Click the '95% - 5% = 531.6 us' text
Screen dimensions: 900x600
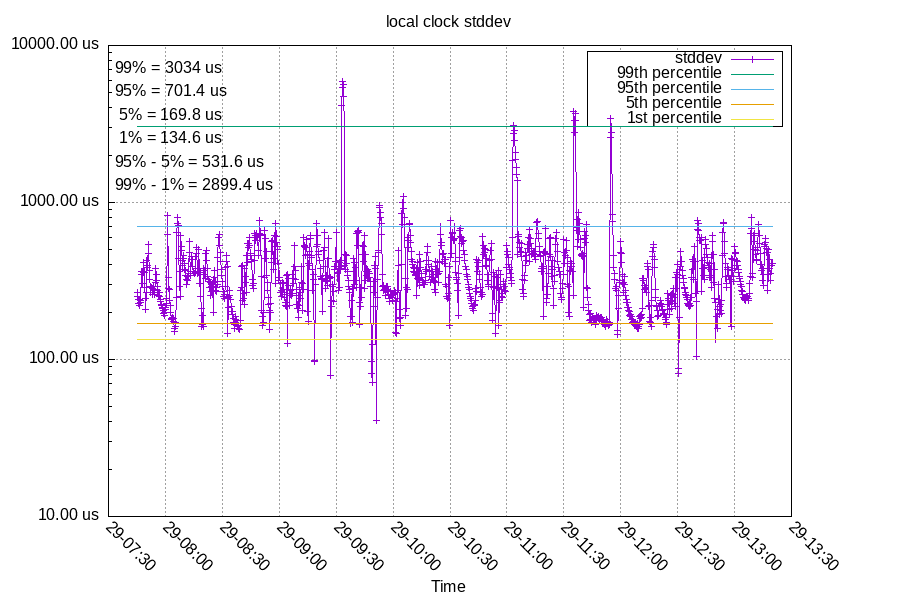189,161
